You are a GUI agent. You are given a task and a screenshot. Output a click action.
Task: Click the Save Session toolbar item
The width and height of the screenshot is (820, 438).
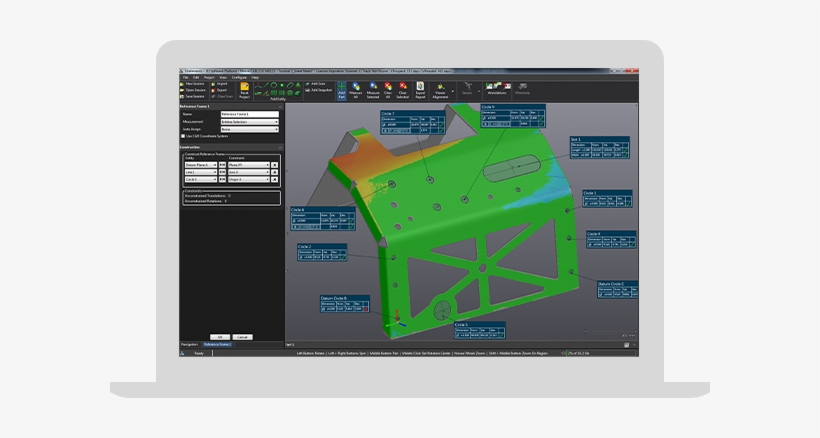pyautogui.click(x=192, y=97)
